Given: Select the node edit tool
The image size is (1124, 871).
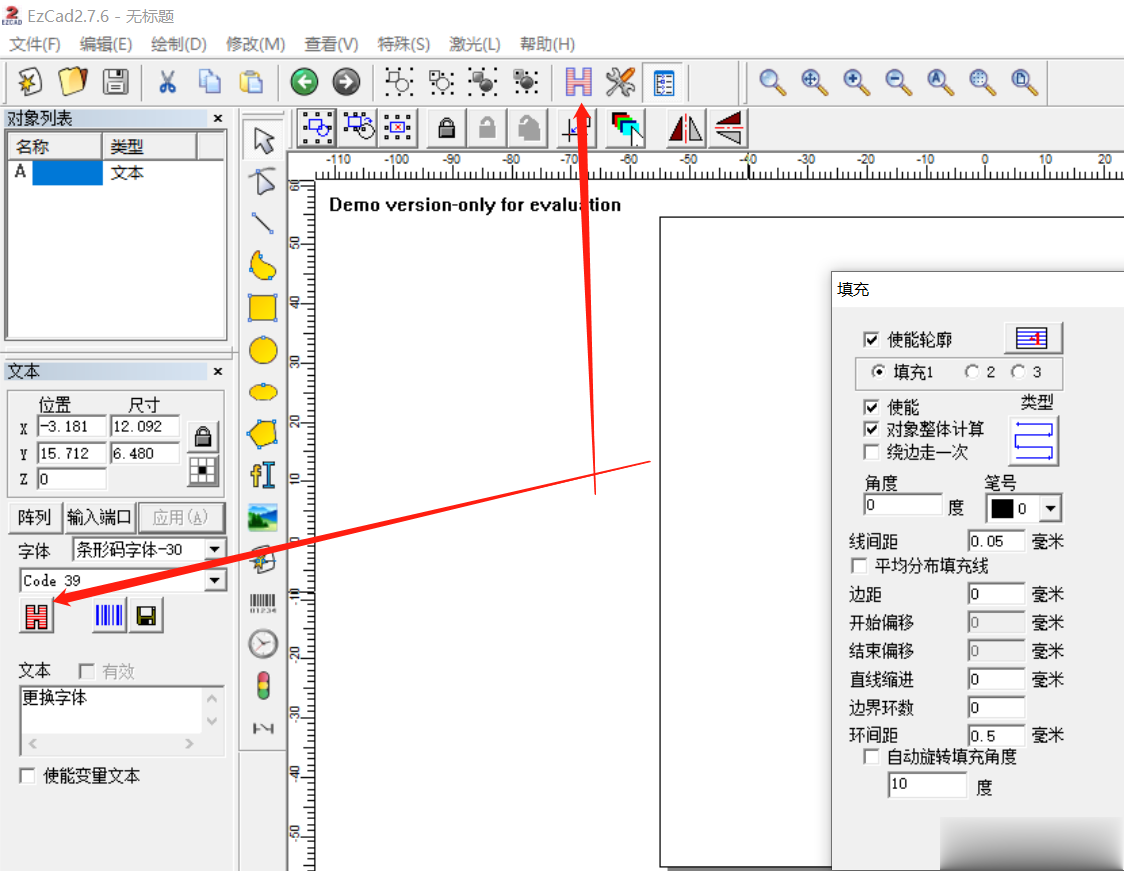Looking at the screenshot, I should click(x=263, y=182).
